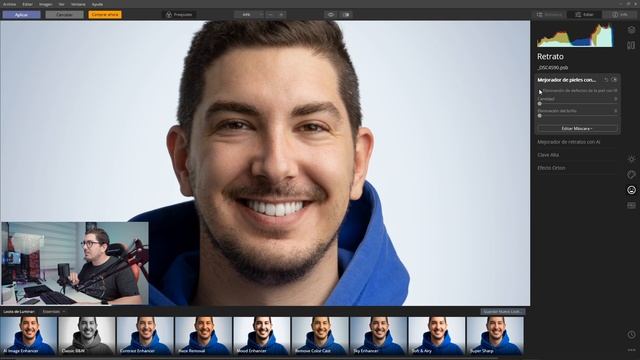Click the Looks de Luminar label
The height and width of the screenshot is (360, 640).
click(19, 311)
